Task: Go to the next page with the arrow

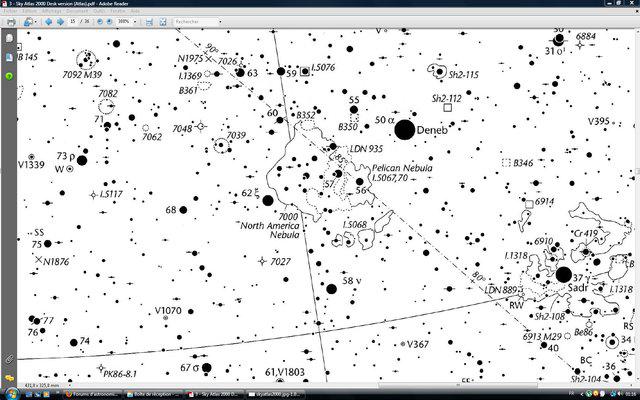Action: click(x=60, y=22)
